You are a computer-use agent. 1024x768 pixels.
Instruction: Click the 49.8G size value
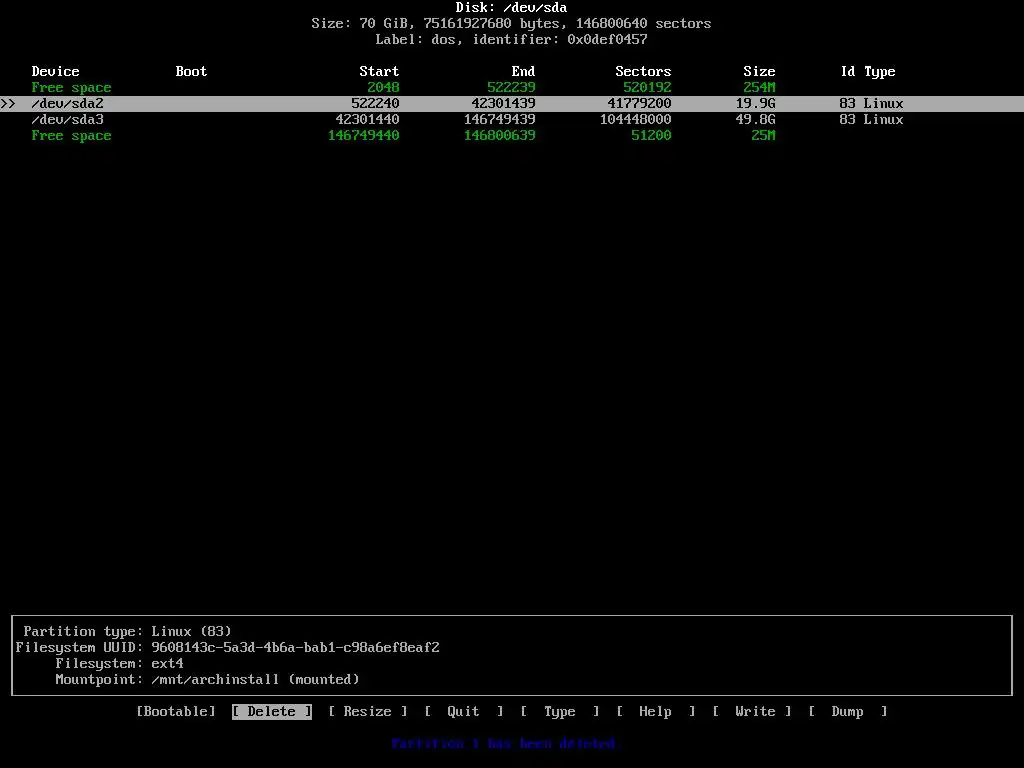tap(756, 120)
